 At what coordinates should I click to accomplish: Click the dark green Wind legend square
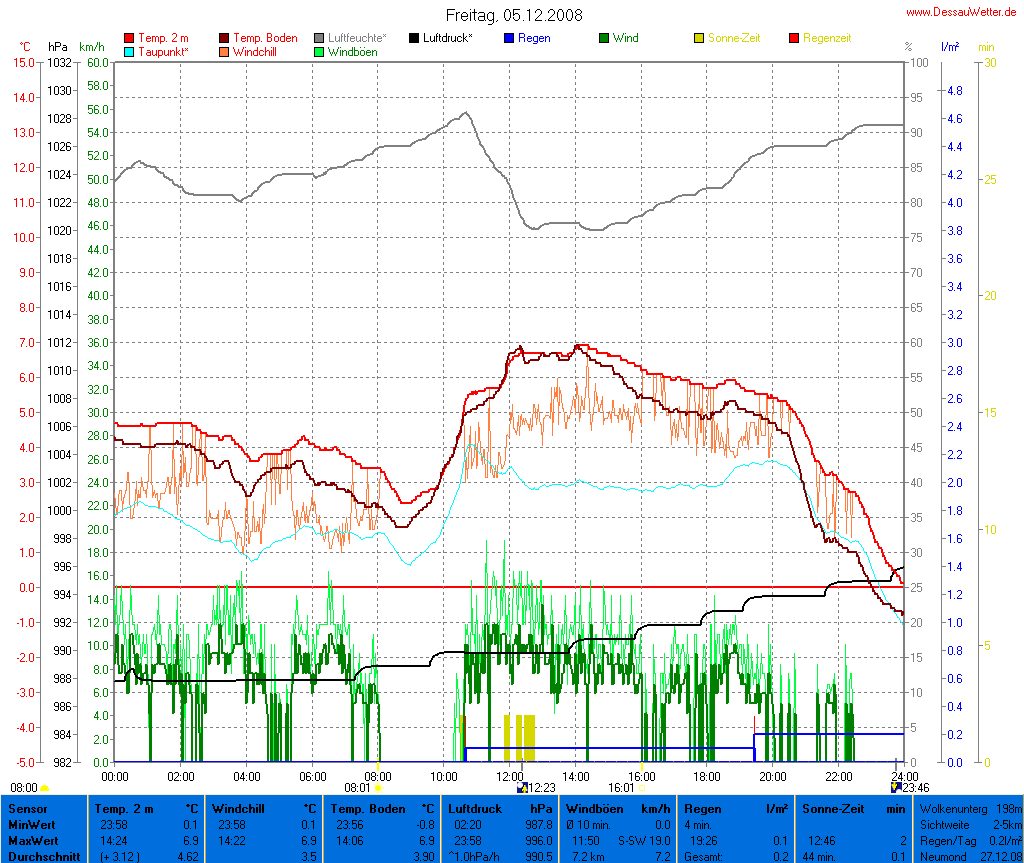click(604, 38)
